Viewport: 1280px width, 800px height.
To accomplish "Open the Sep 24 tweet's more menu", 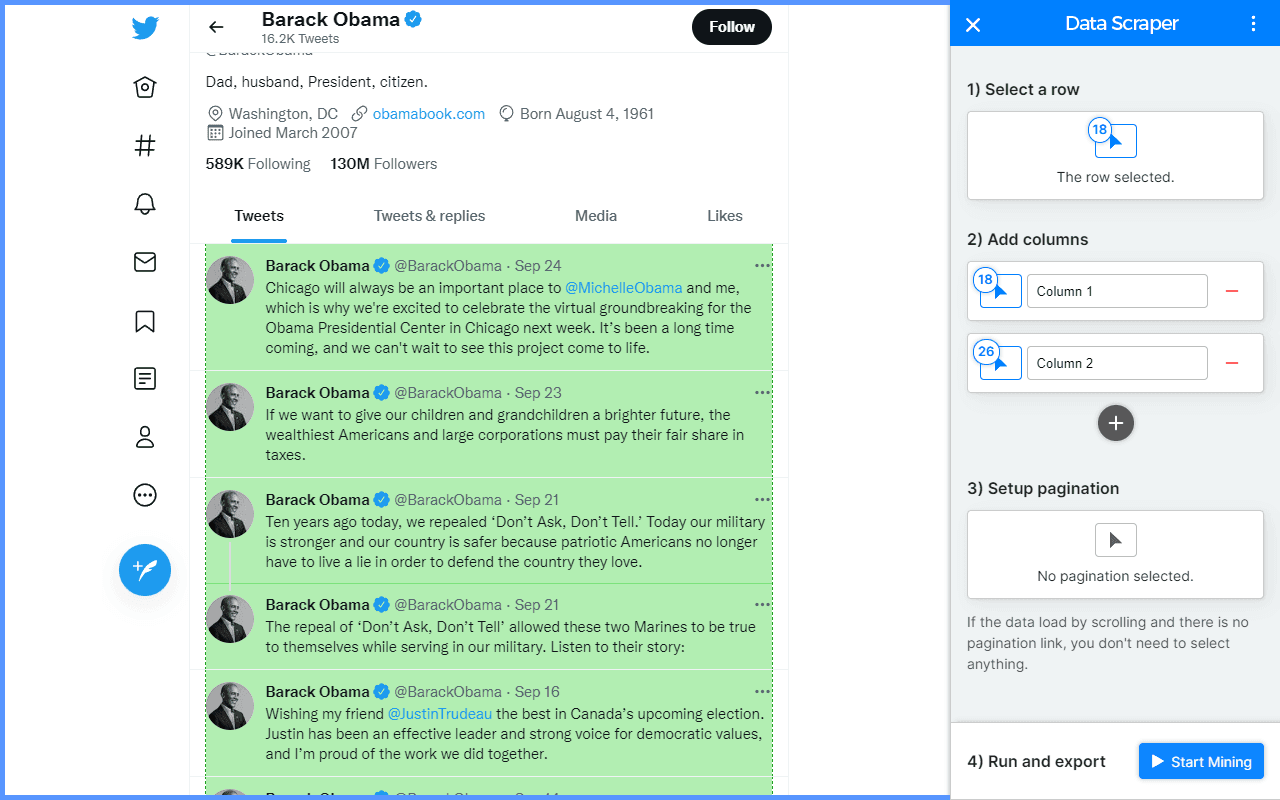I will [762, 266].
